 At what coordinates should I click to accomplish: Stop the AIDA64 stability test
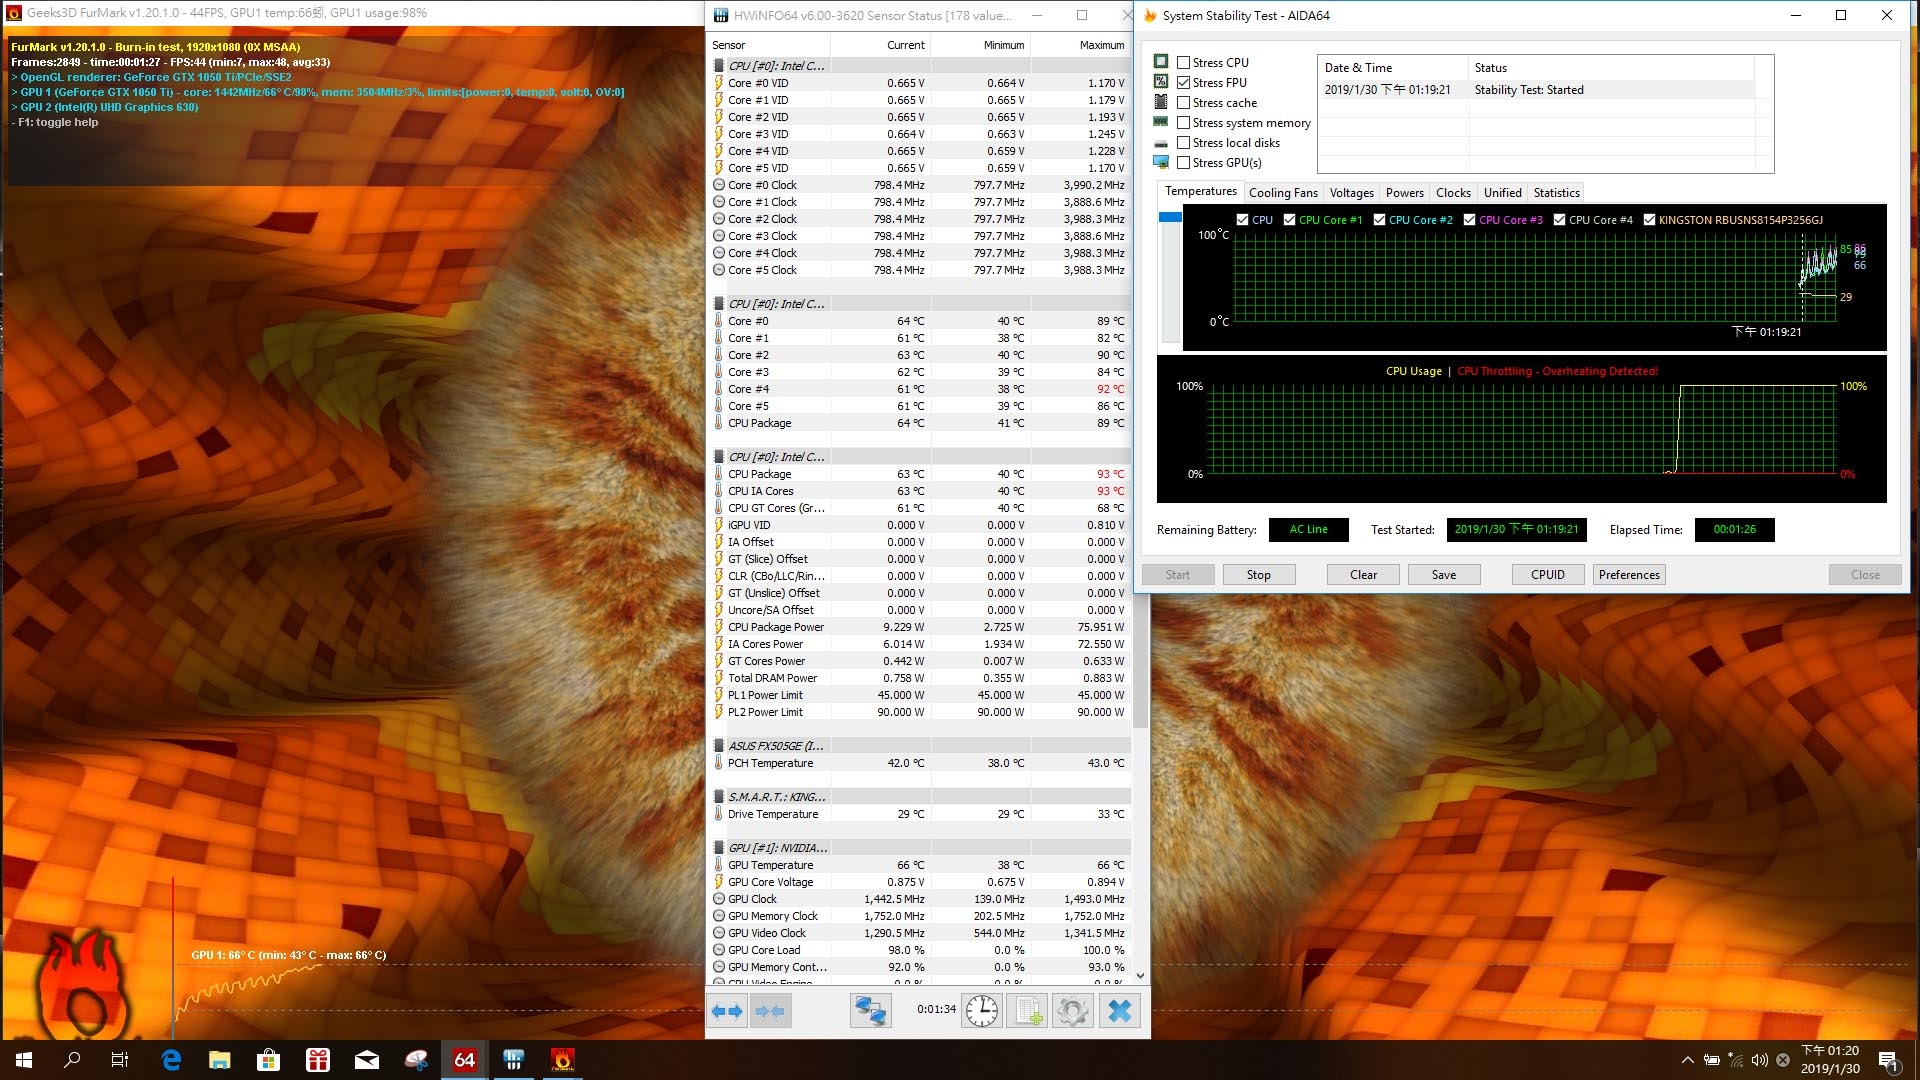point(1258,575)
